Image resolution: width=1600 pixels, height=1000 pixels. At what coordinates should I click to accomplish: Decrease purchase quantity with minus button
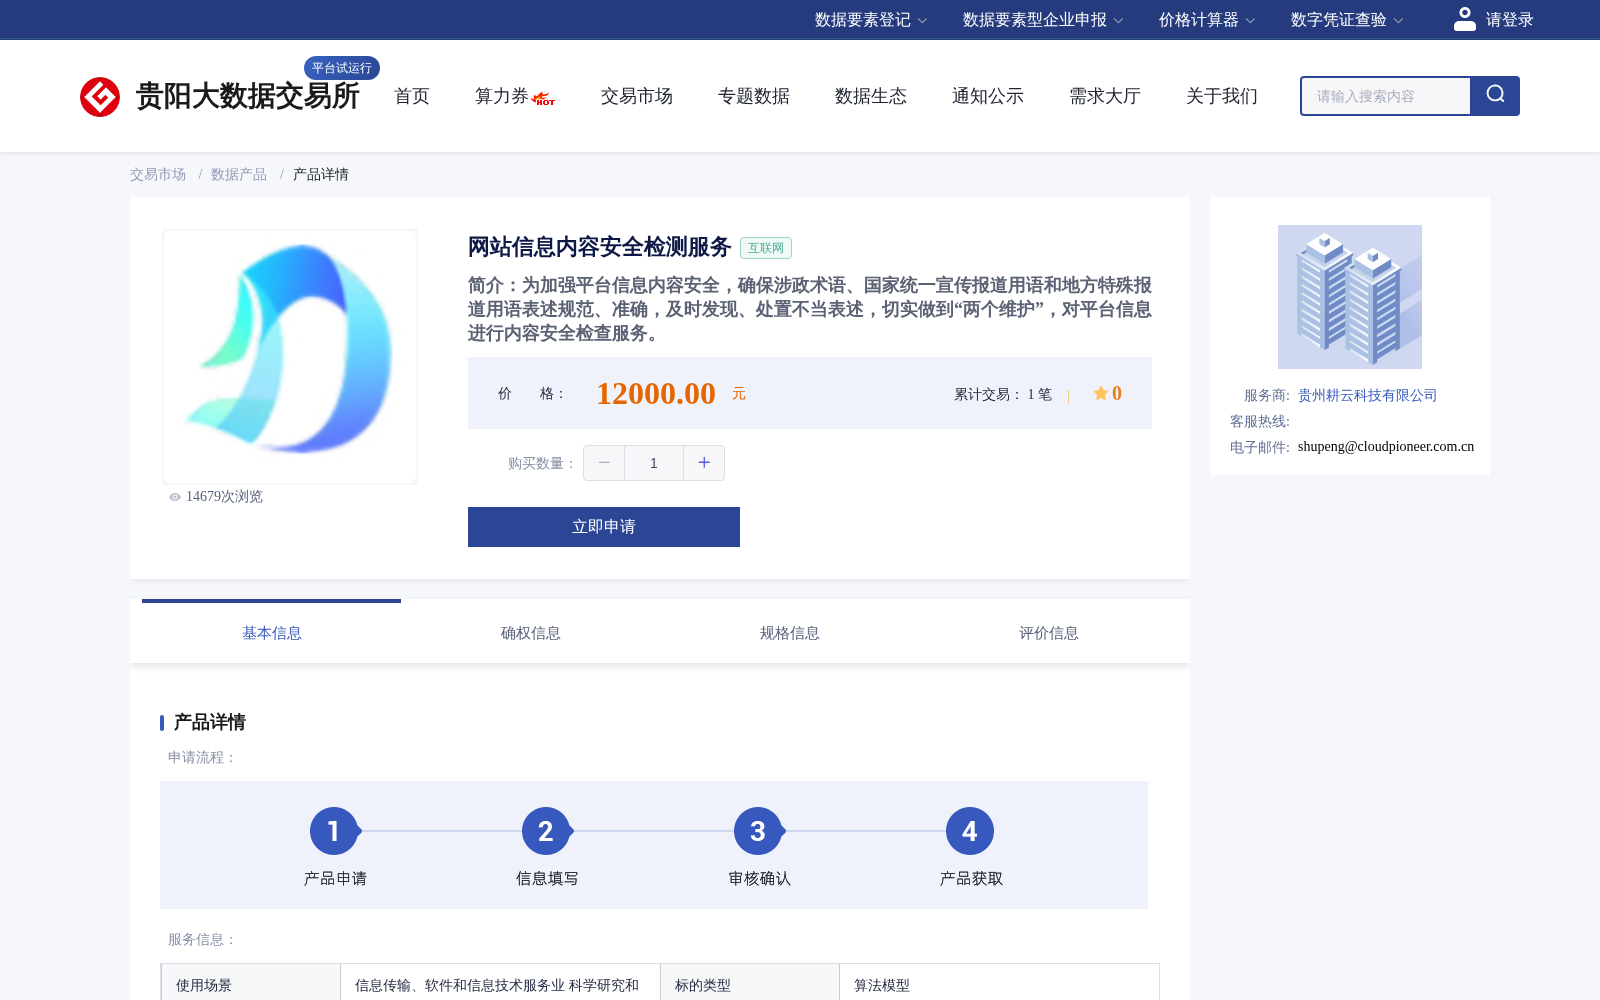pyautogui.click(x=604, y=463)
